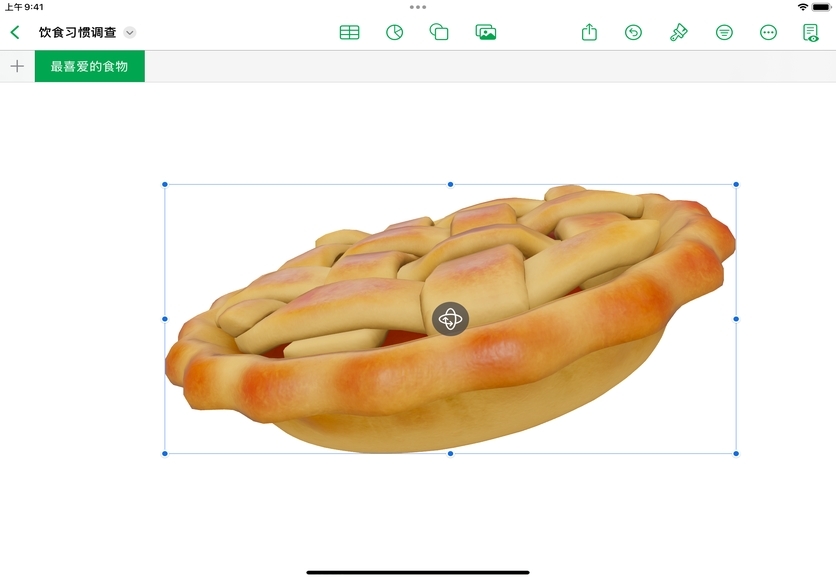Switch to reading view mode

click(x=811, y=32)
